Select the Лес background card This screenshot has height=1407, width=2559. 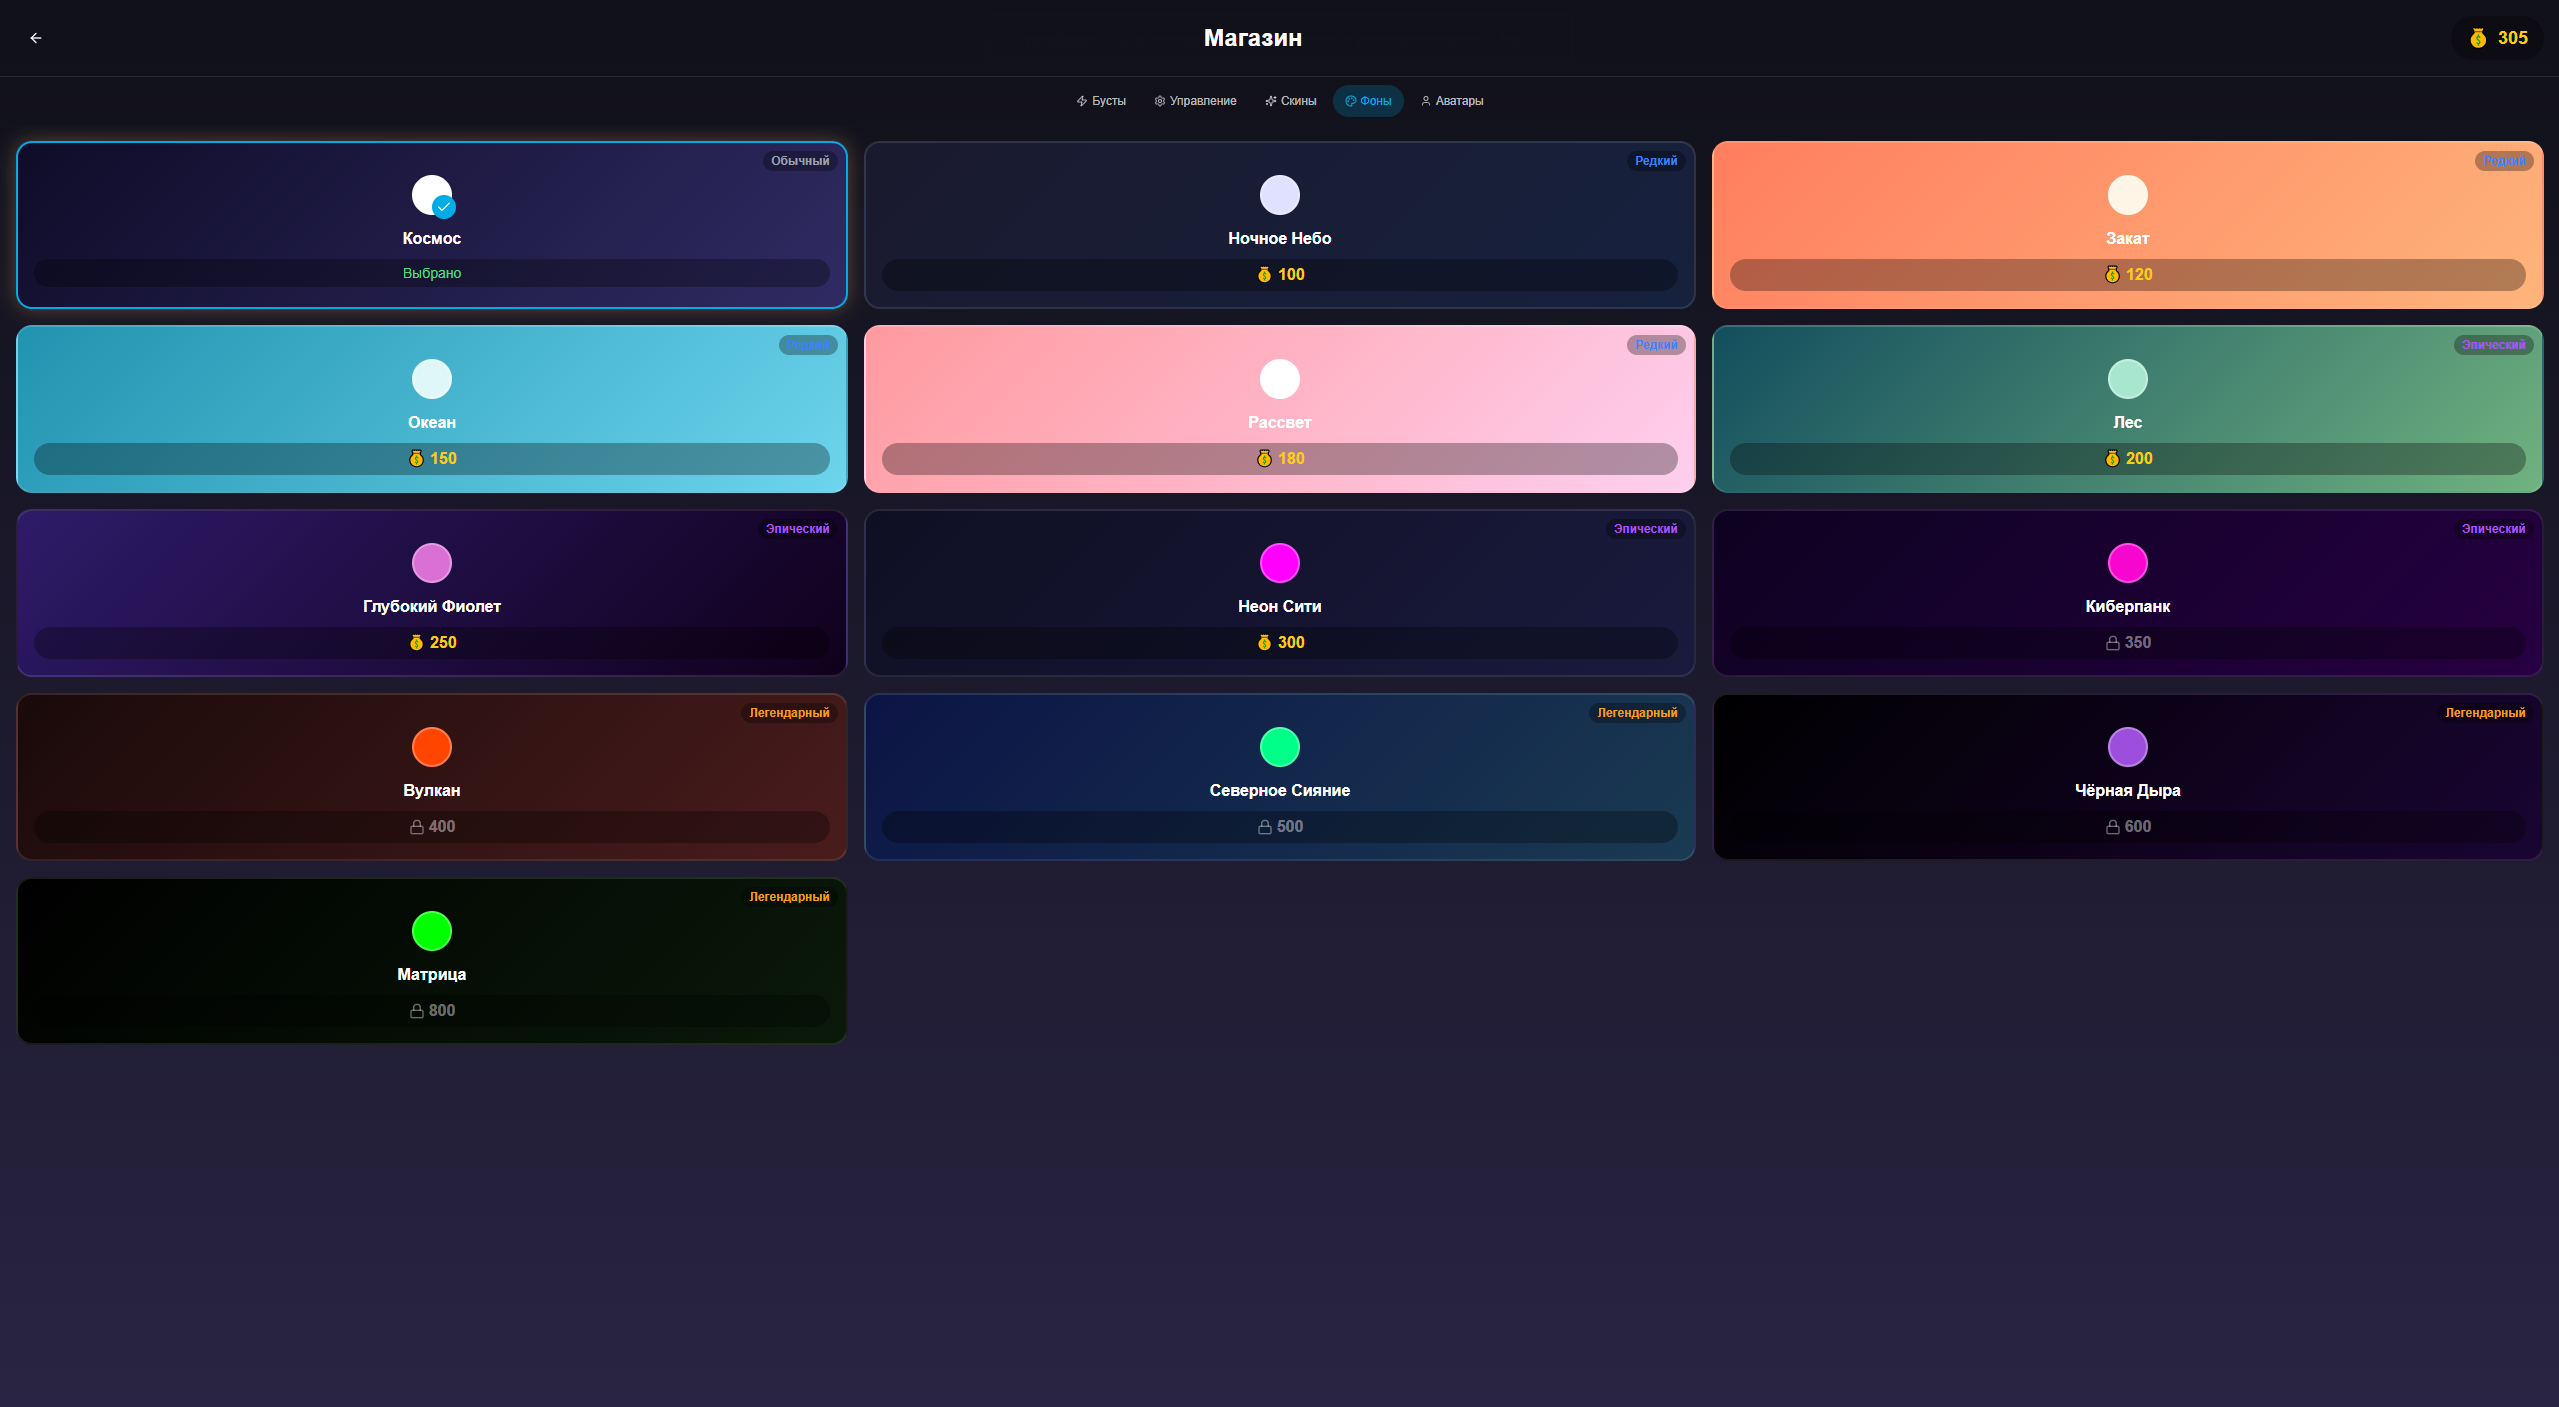point(2127,408)
